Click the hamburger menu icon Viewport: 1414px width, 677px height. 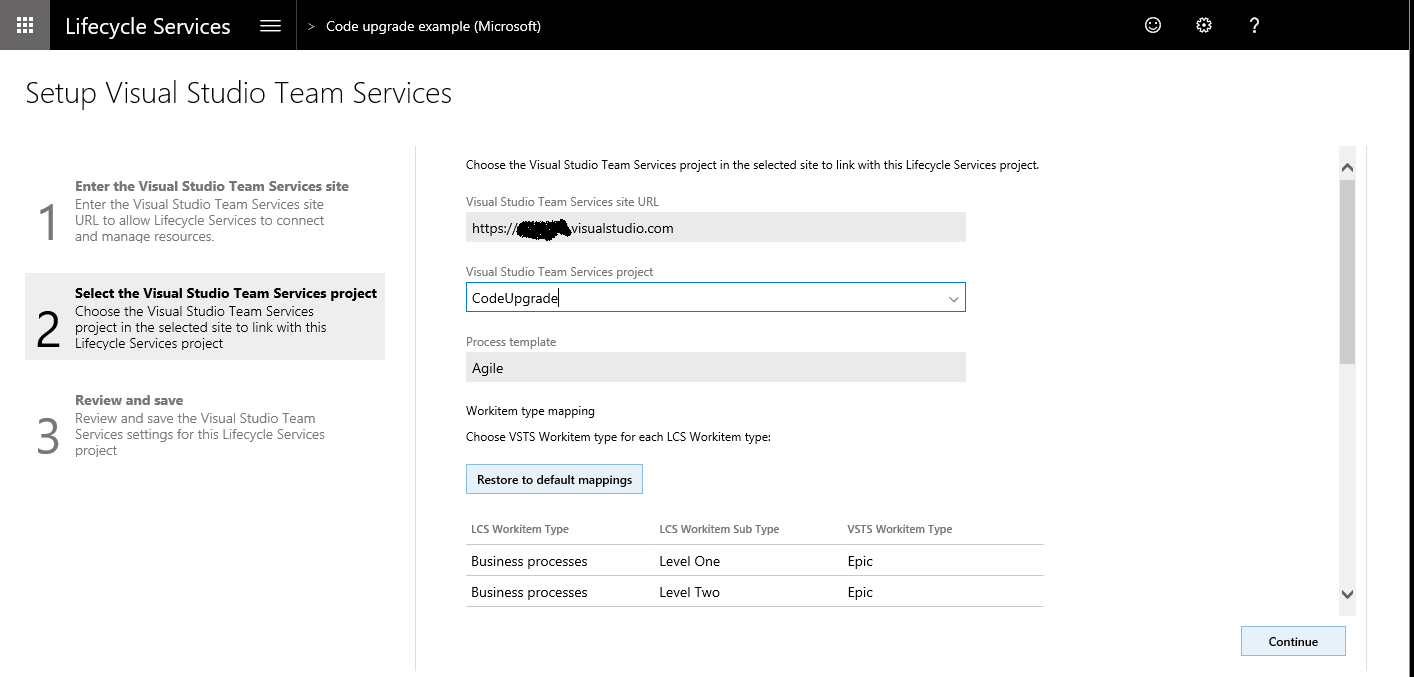pyautogui.click(x=270, y=24)
